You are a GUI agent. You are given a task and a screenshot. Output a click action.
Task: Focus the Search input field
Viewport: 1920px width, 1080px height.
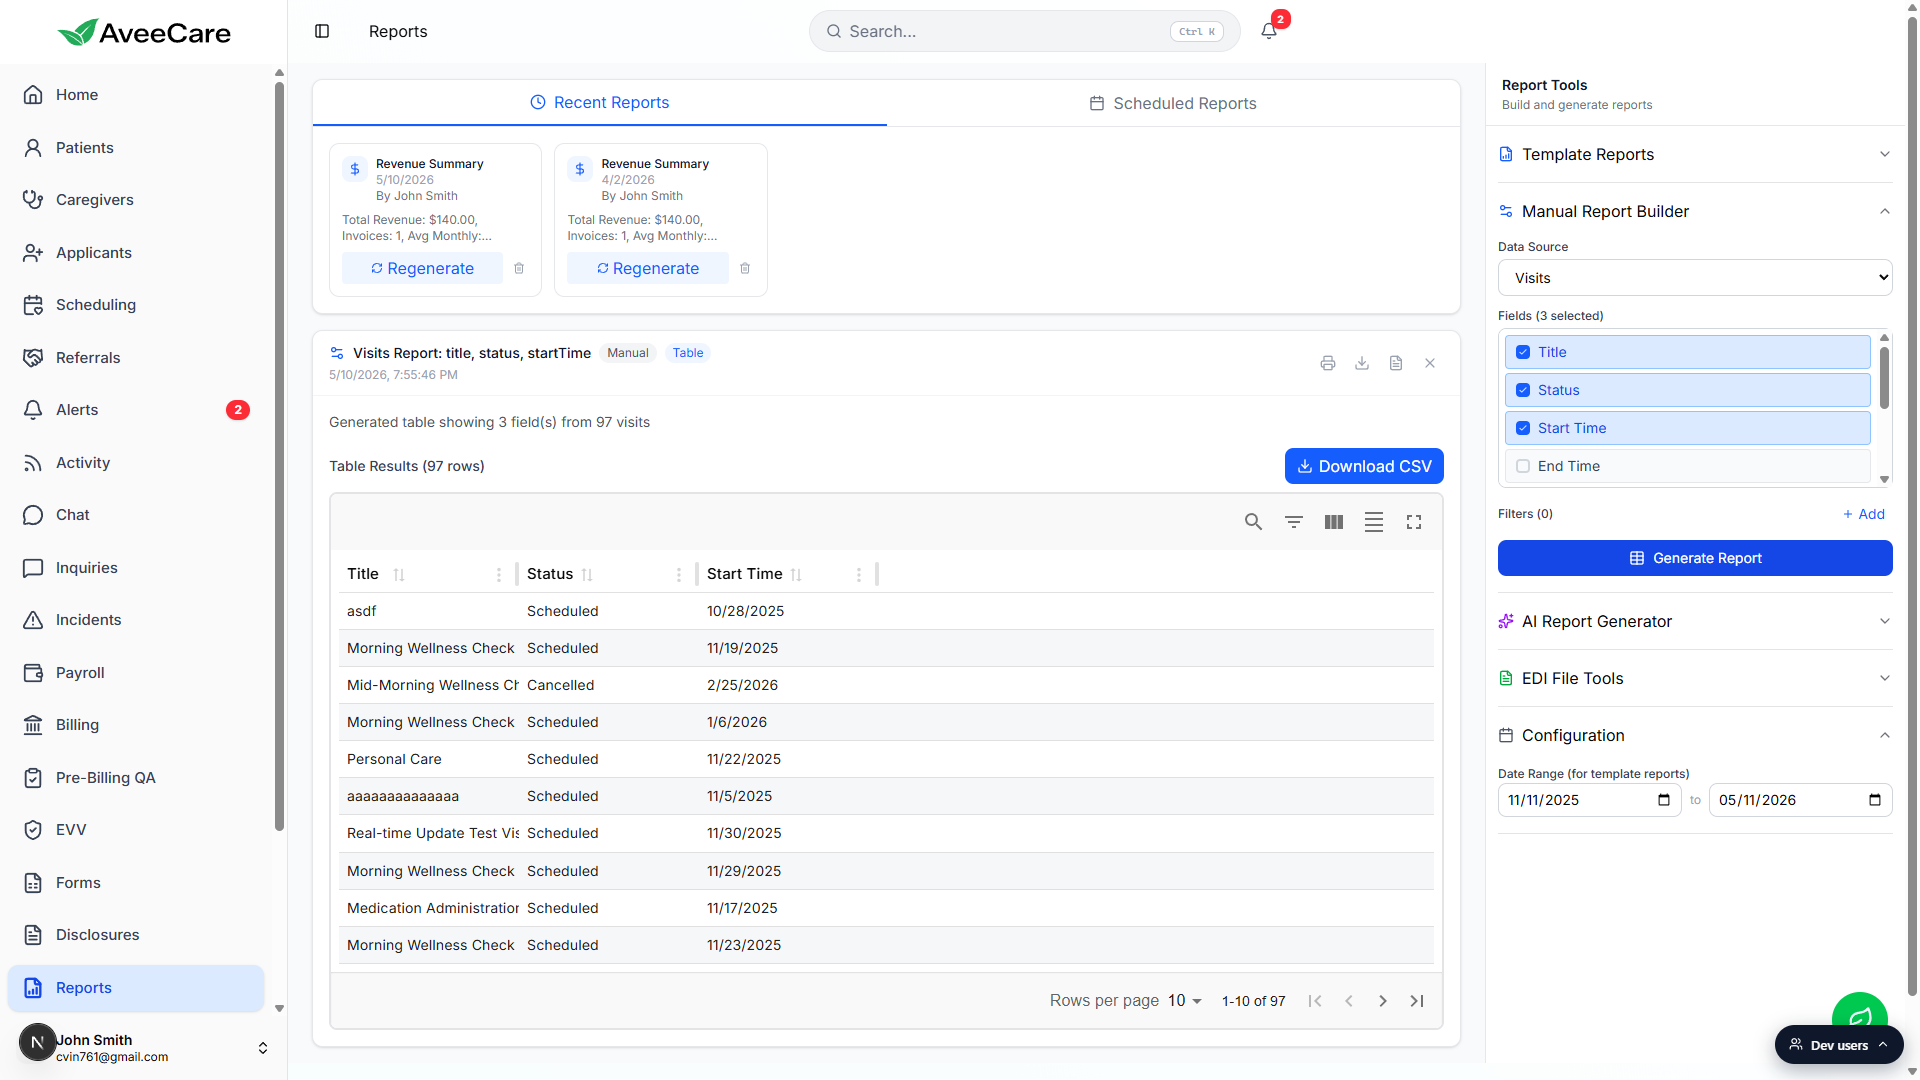tap(1025, 31)
